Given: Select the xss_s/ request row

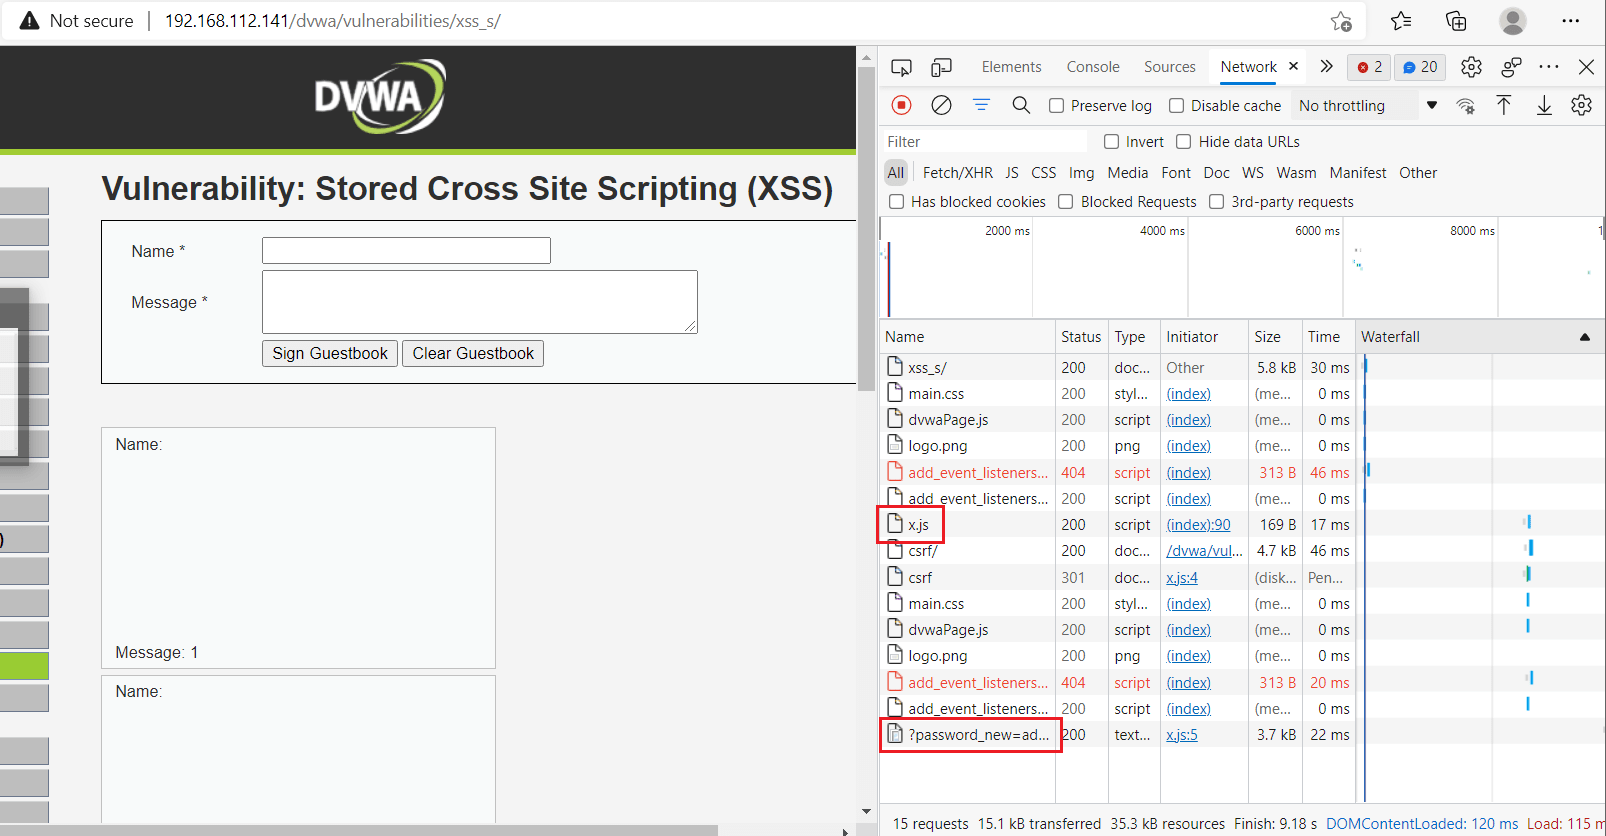Looking at the screenshot, I should tap(1243, 368).
